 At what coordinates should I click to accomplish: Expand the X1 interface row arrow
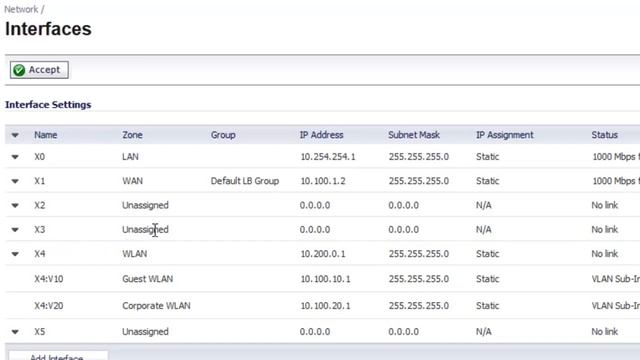(15, 181)
